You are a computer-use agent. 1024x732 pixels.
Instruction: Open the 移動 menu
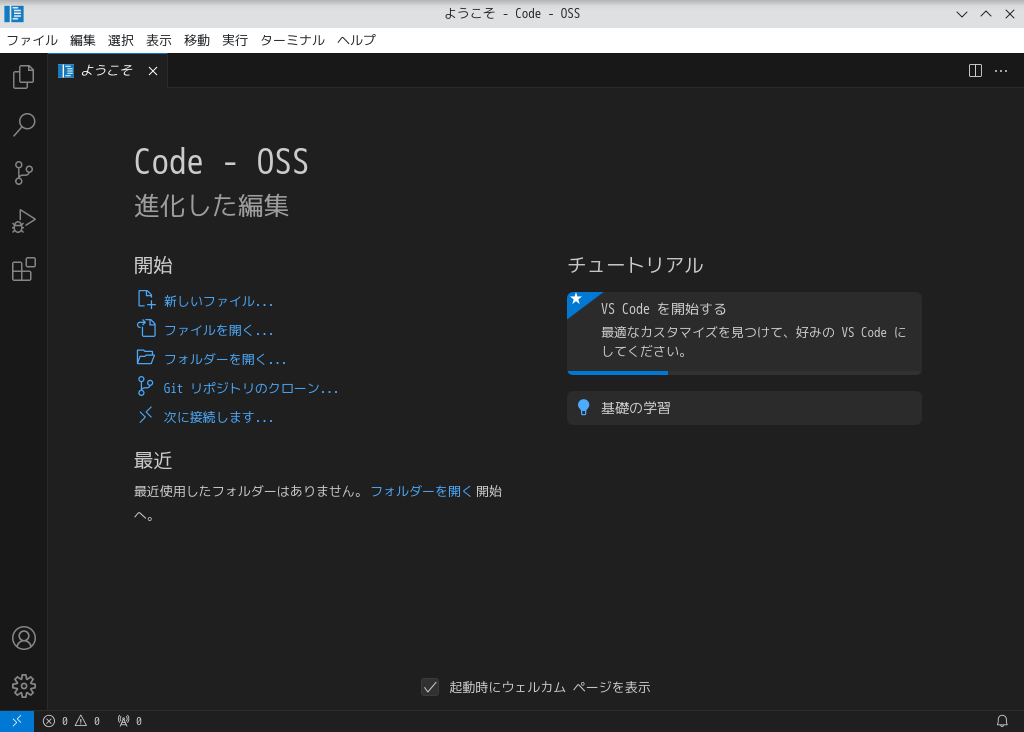pos(197,40)
